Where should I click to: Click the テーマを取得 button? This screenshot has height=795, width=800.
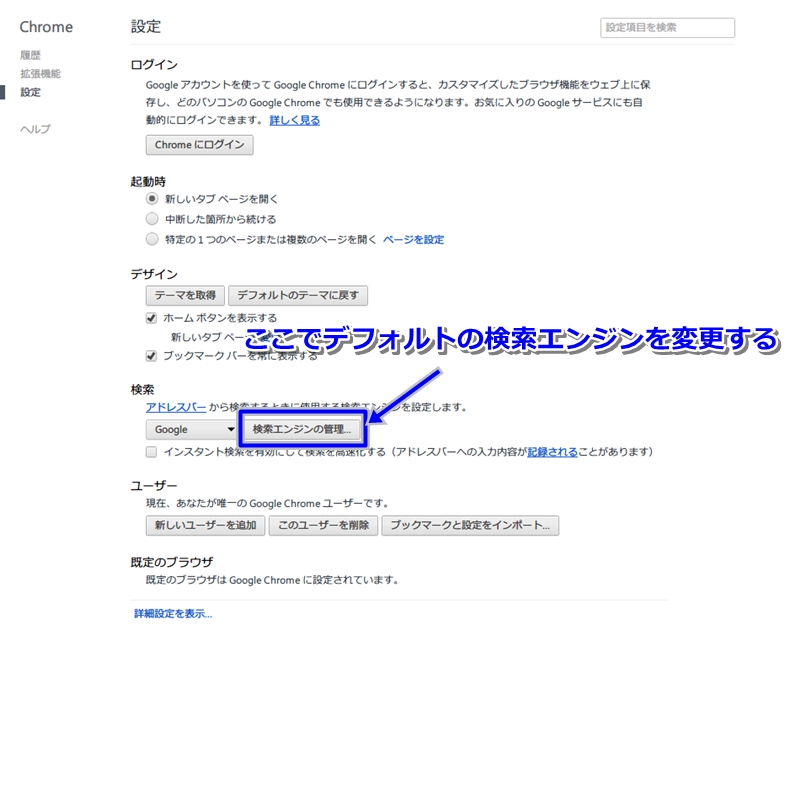185,295
